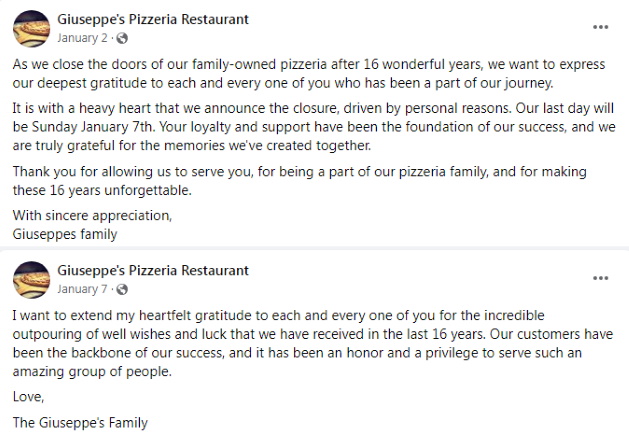This screenshot has width=629, height=437.
Task: Click the globe privacy icon beside January 7
Action: [x=122, y=289]
